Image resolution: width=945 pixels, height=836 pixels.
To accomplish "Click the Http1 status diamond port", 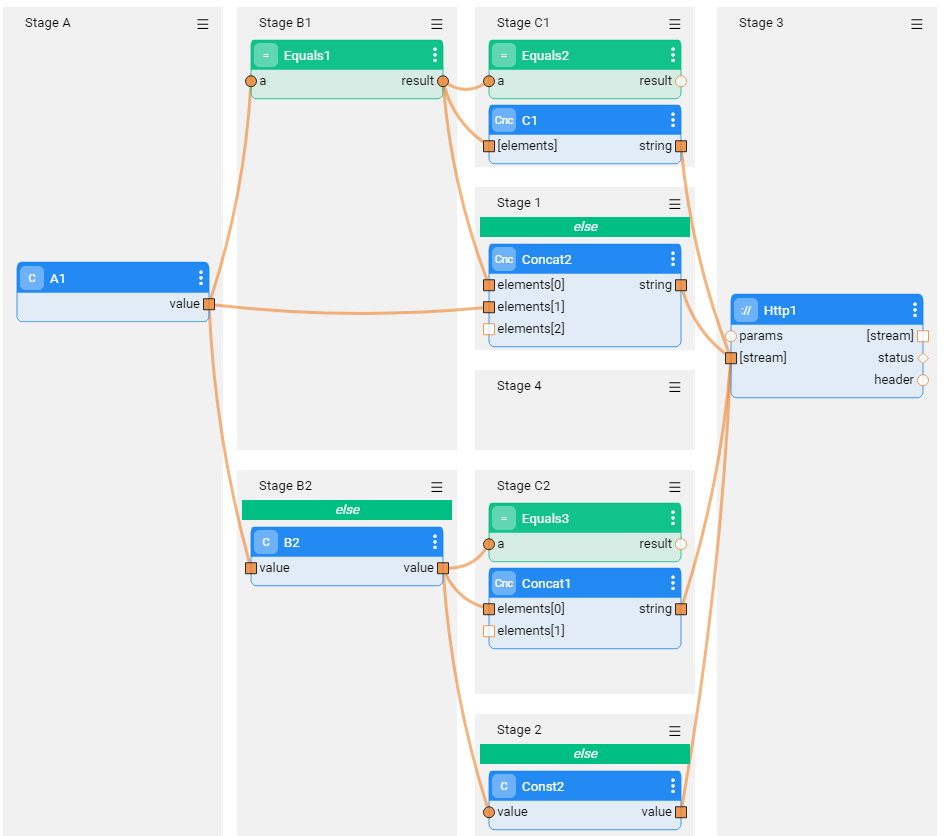I will (923, 358).
